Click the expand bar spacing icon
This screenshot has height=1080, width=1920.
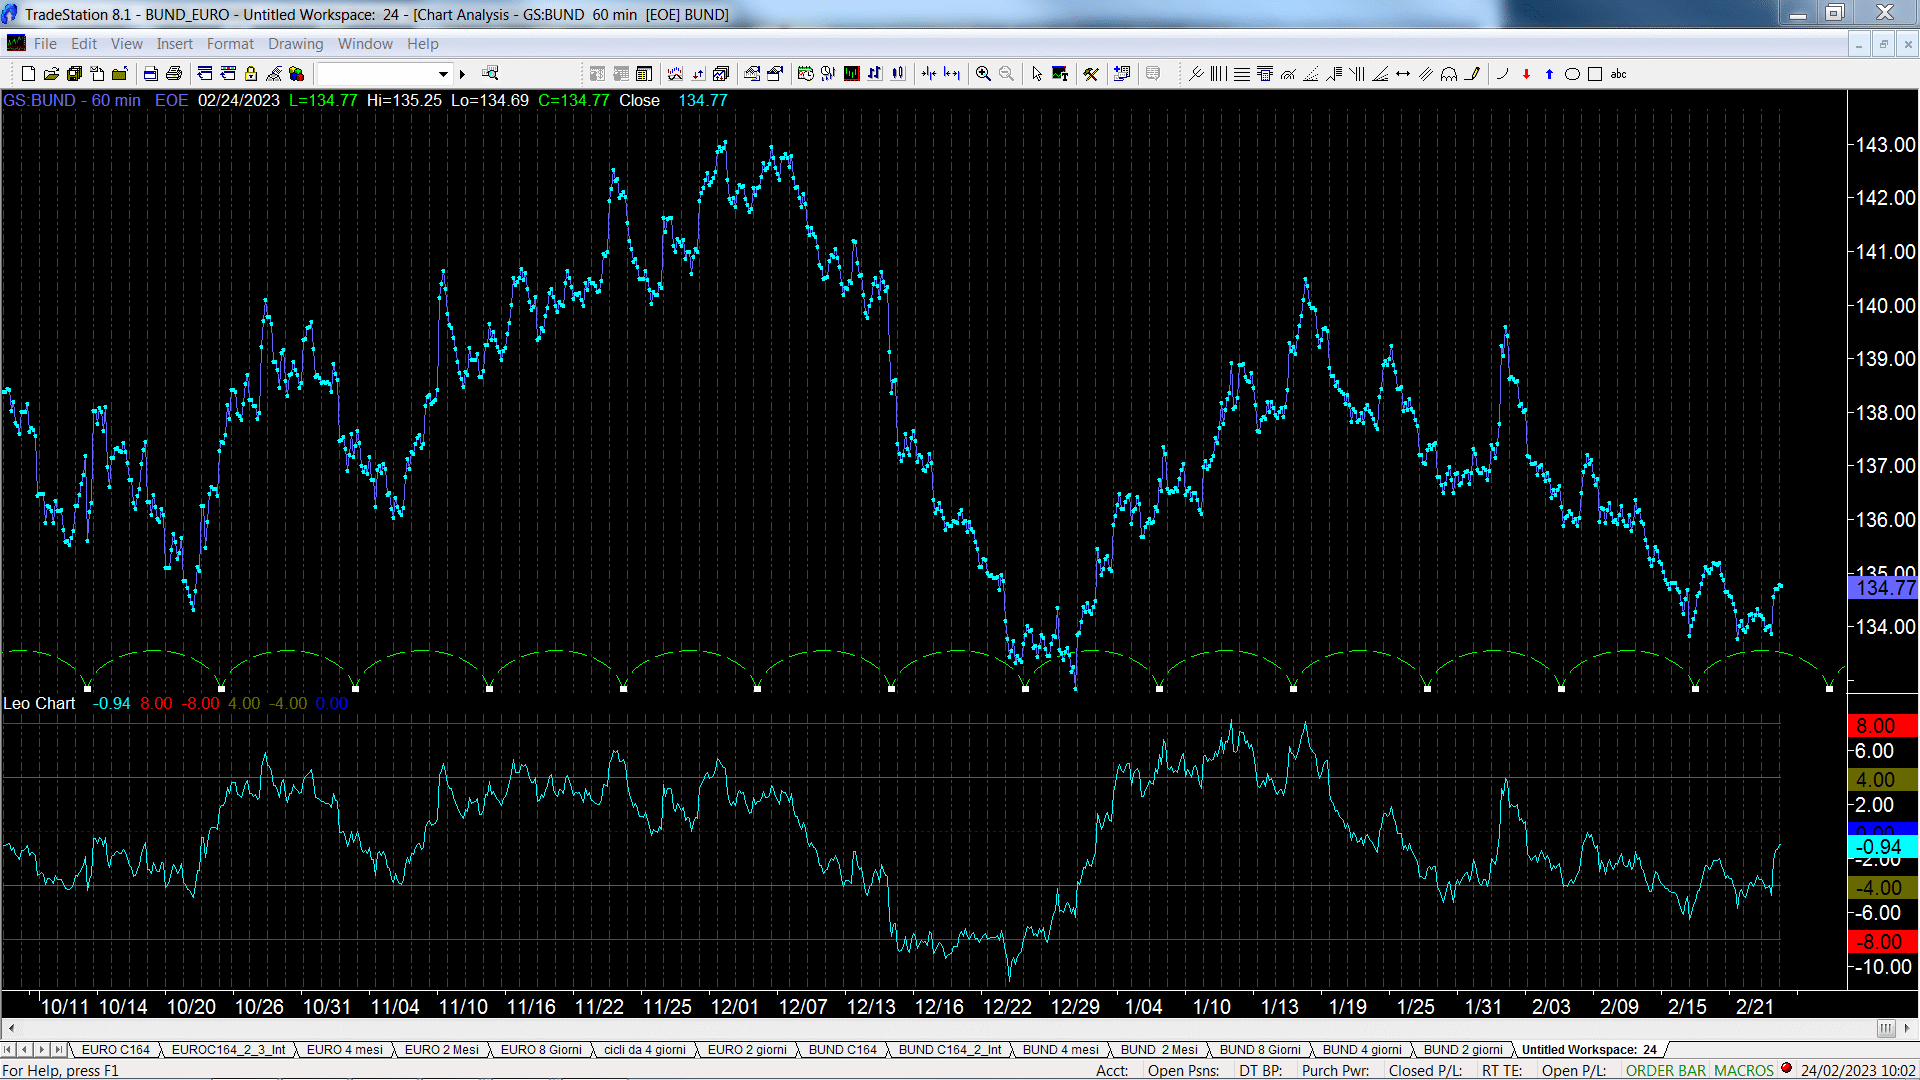point(952,74)
